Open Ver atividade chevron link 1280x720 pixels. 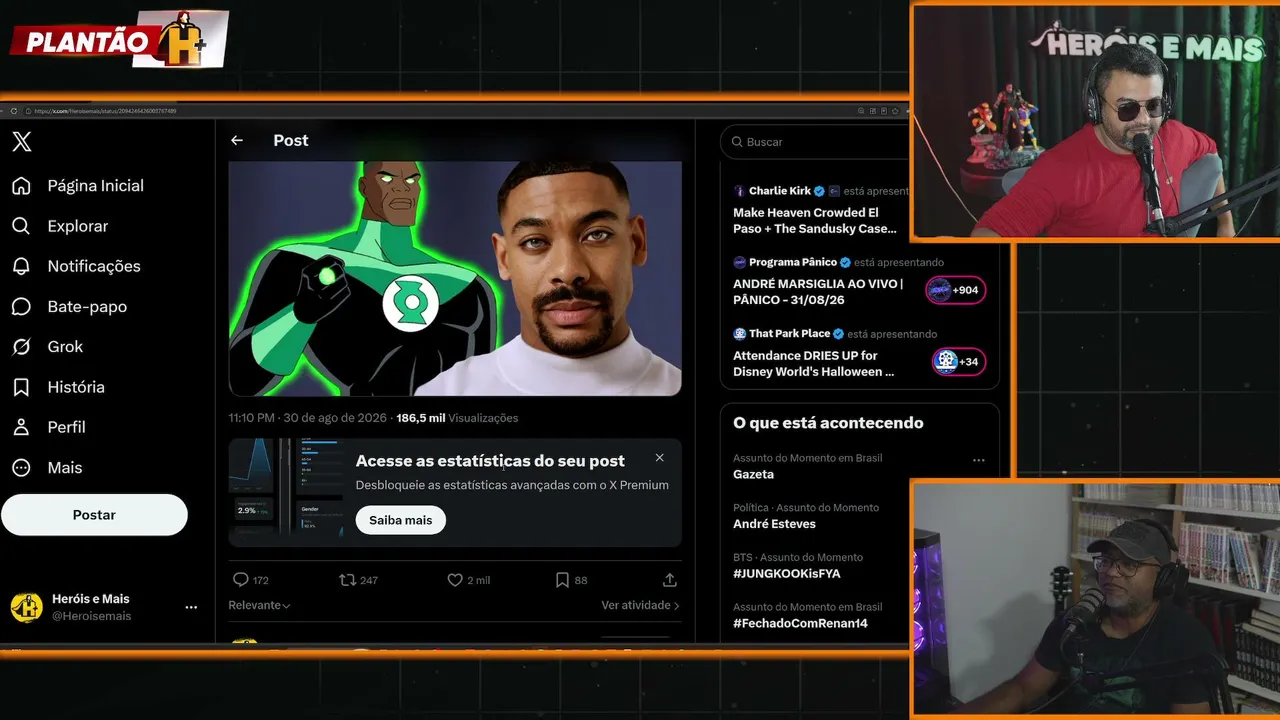pos(640,605)
